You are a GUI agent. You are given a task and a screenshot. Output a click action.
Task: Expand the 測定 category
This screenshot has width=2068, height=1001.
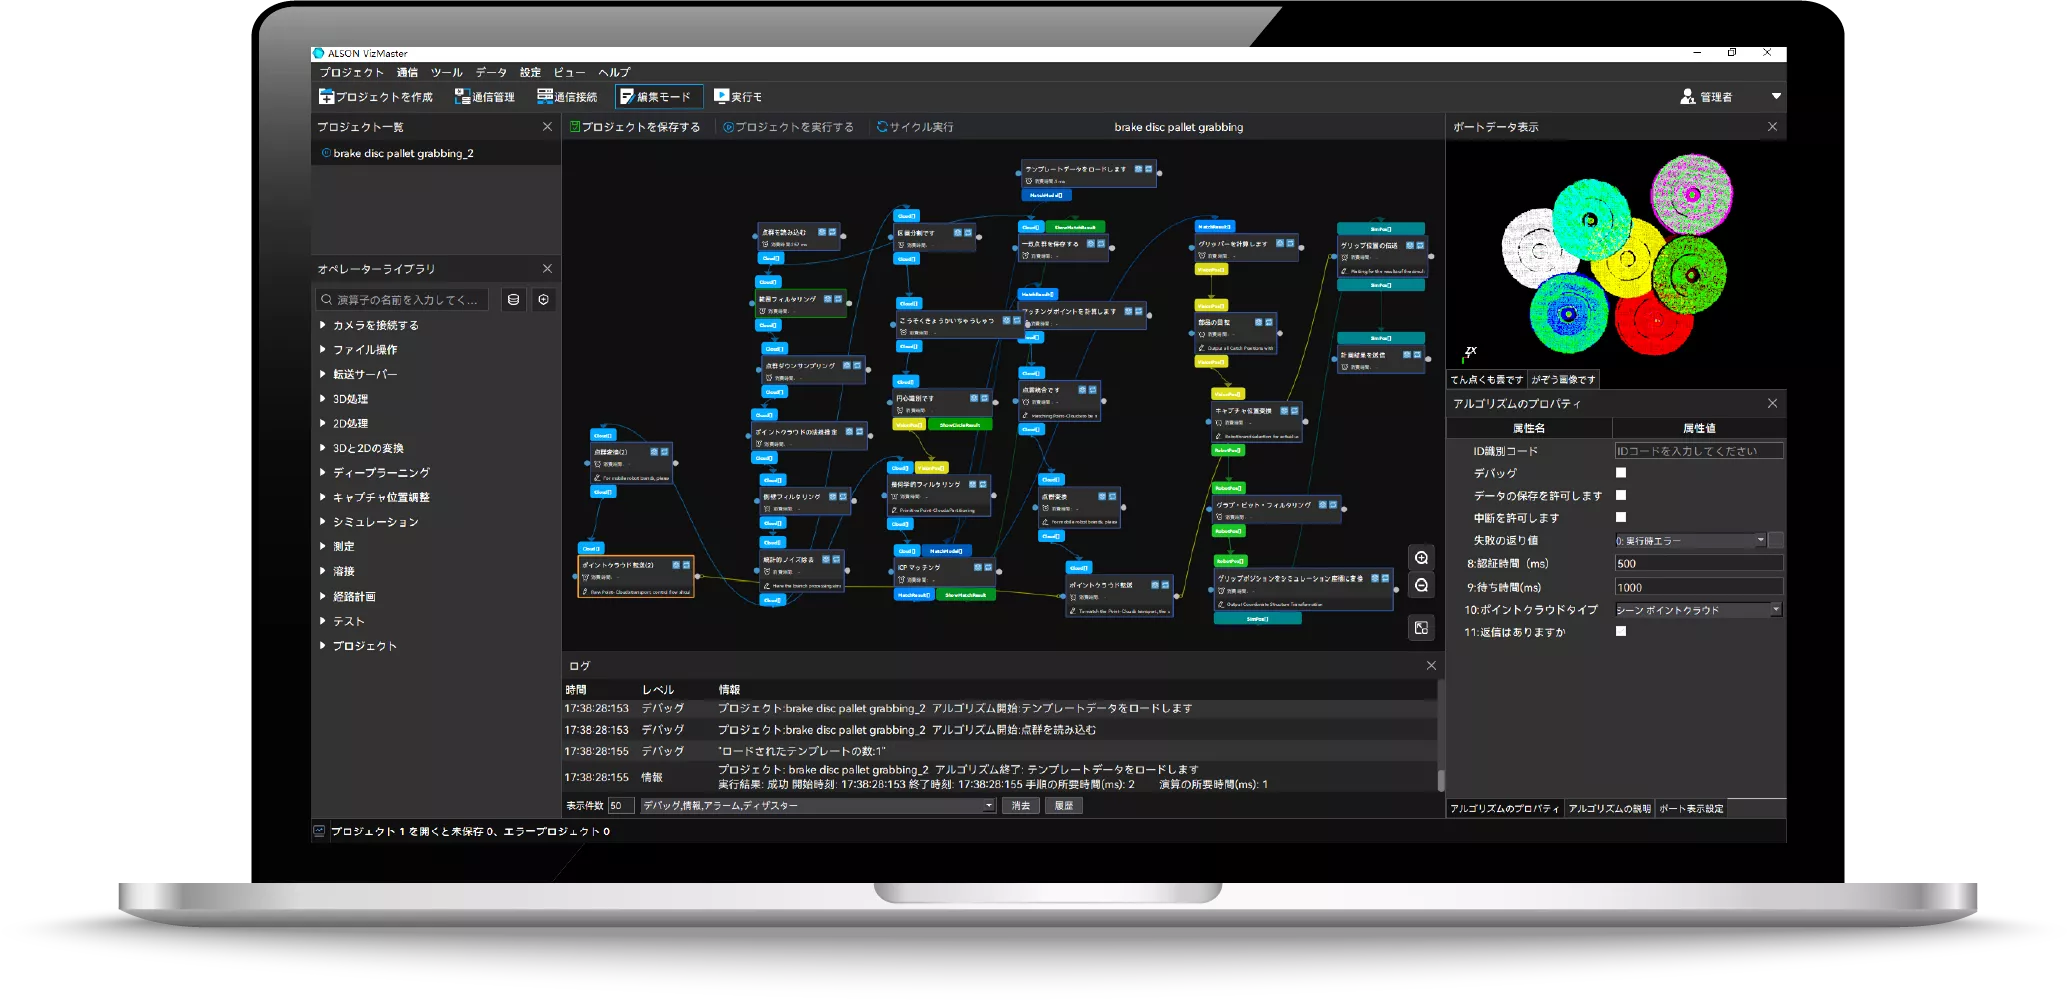pos(323,546)
